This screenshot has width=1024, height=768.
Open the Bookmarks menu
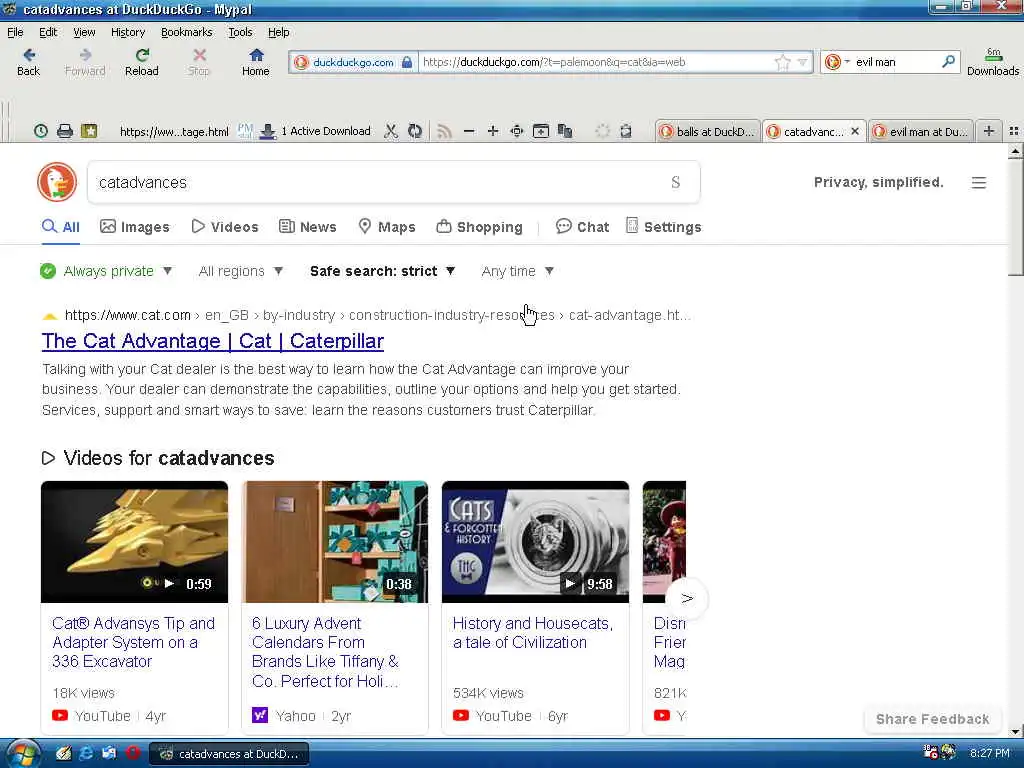(x=186, y=32)
